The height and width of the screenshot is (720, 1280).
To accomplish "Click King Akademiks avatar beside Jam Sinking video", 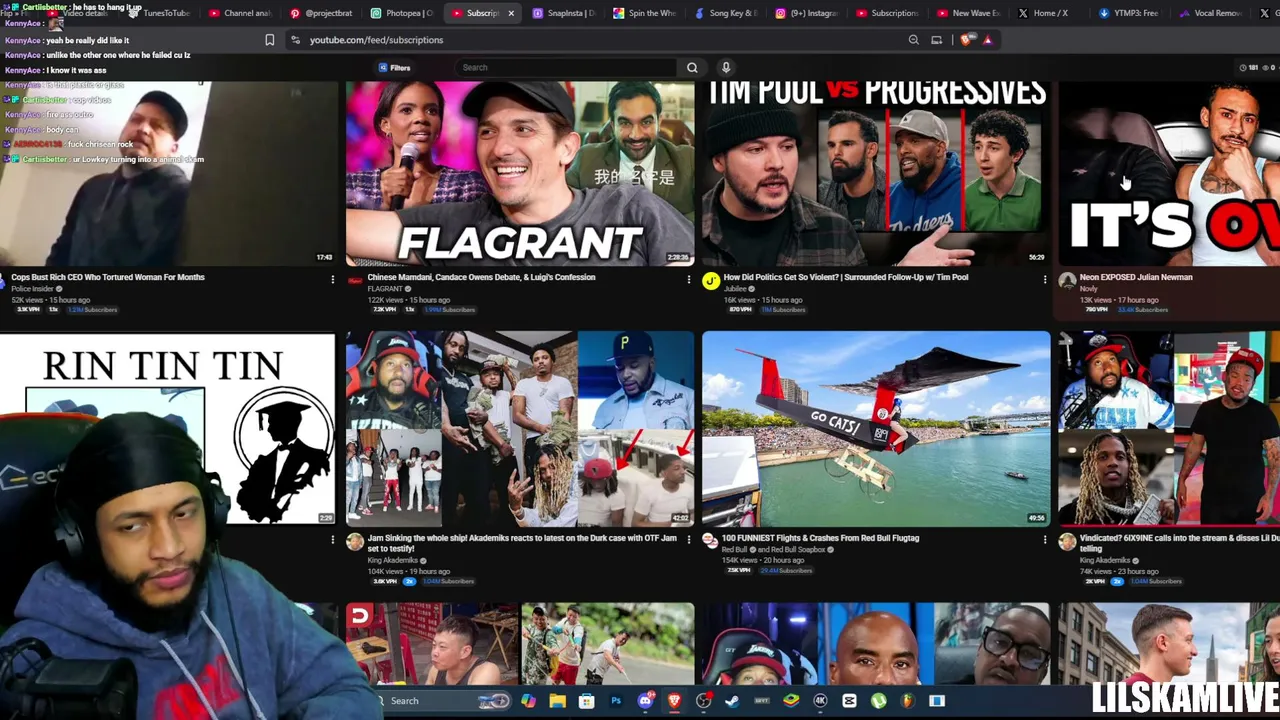I will point(355,542).
